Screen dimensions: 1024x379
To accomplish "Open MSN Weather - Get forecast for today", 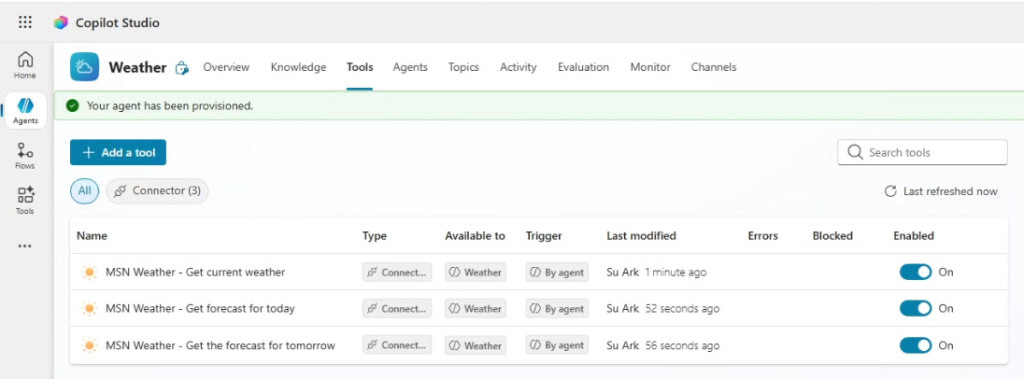I will coord(200,308).
